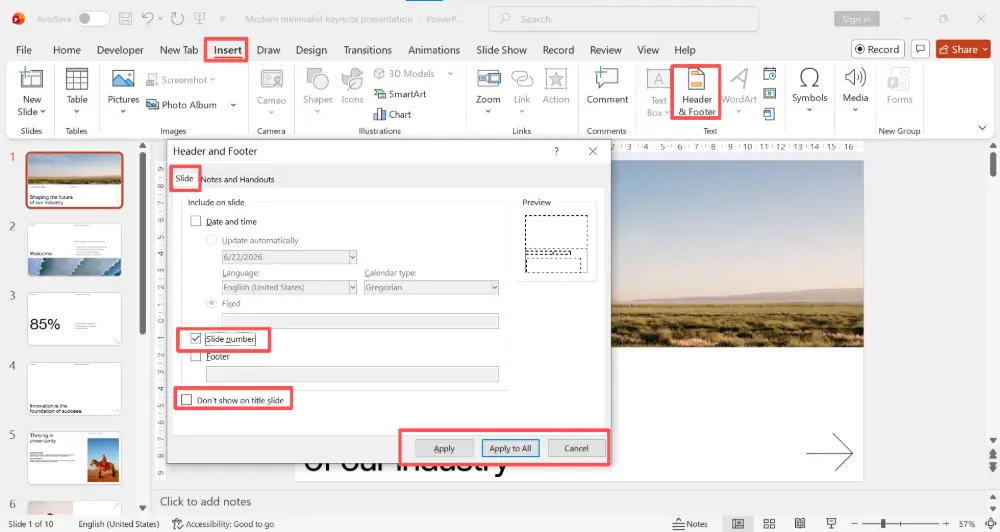Viewport: 1000px width, 532px height.
Task: Click the zoom in plus button
Action: point(946,524)
